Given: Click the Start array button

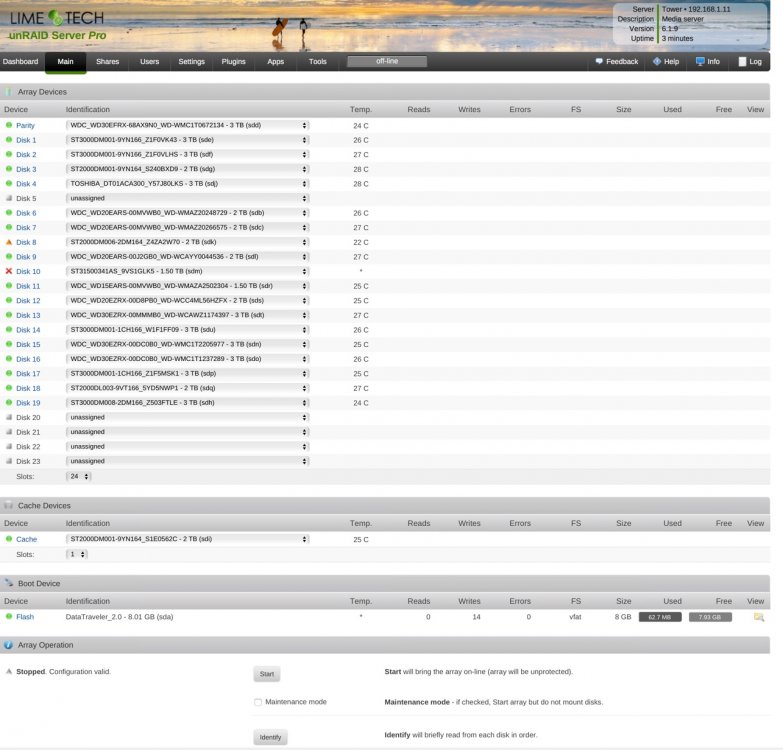Looking at the screenshot, I should coord(267,674).
